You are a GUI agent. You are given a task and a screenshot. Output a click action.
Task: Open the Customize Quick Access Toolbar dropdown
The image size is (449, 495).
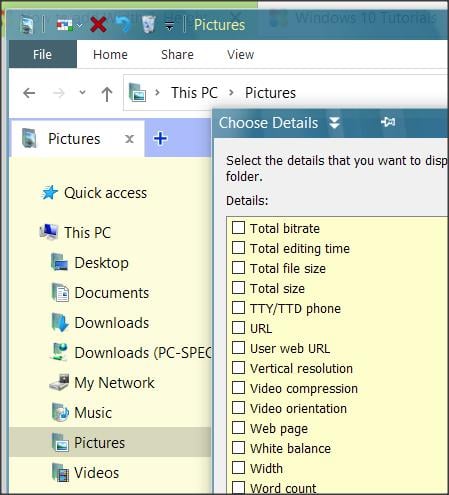[x=170, y=26]
